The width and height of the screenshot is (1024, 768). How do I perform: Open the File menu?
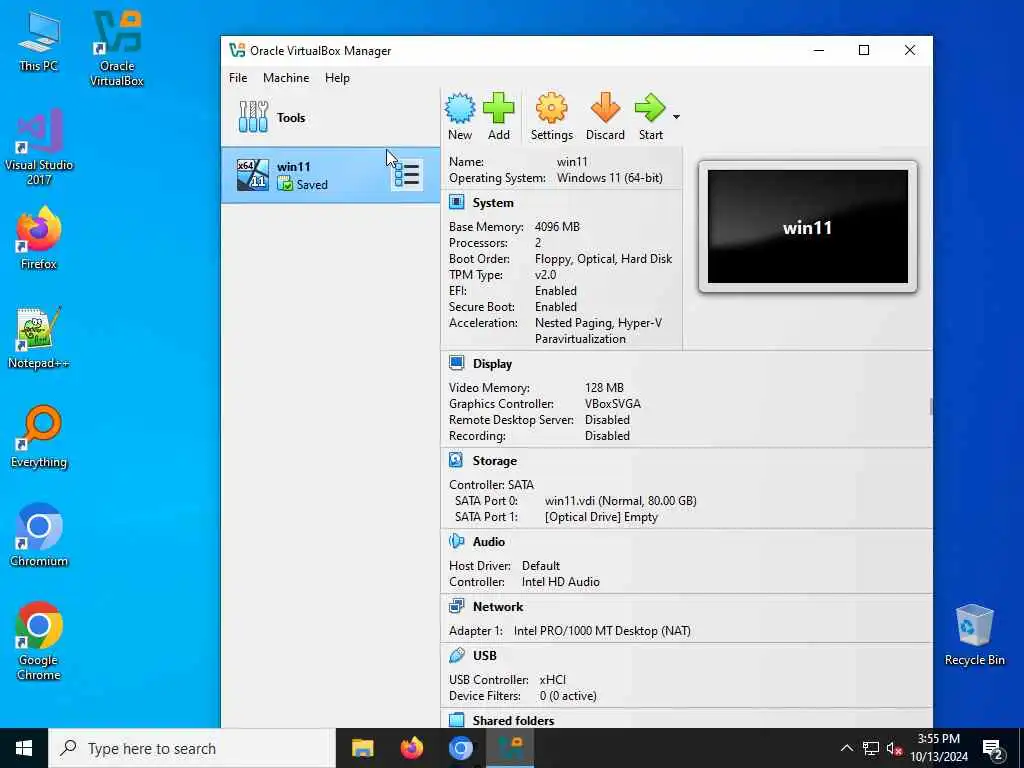[x=238, y=78]
